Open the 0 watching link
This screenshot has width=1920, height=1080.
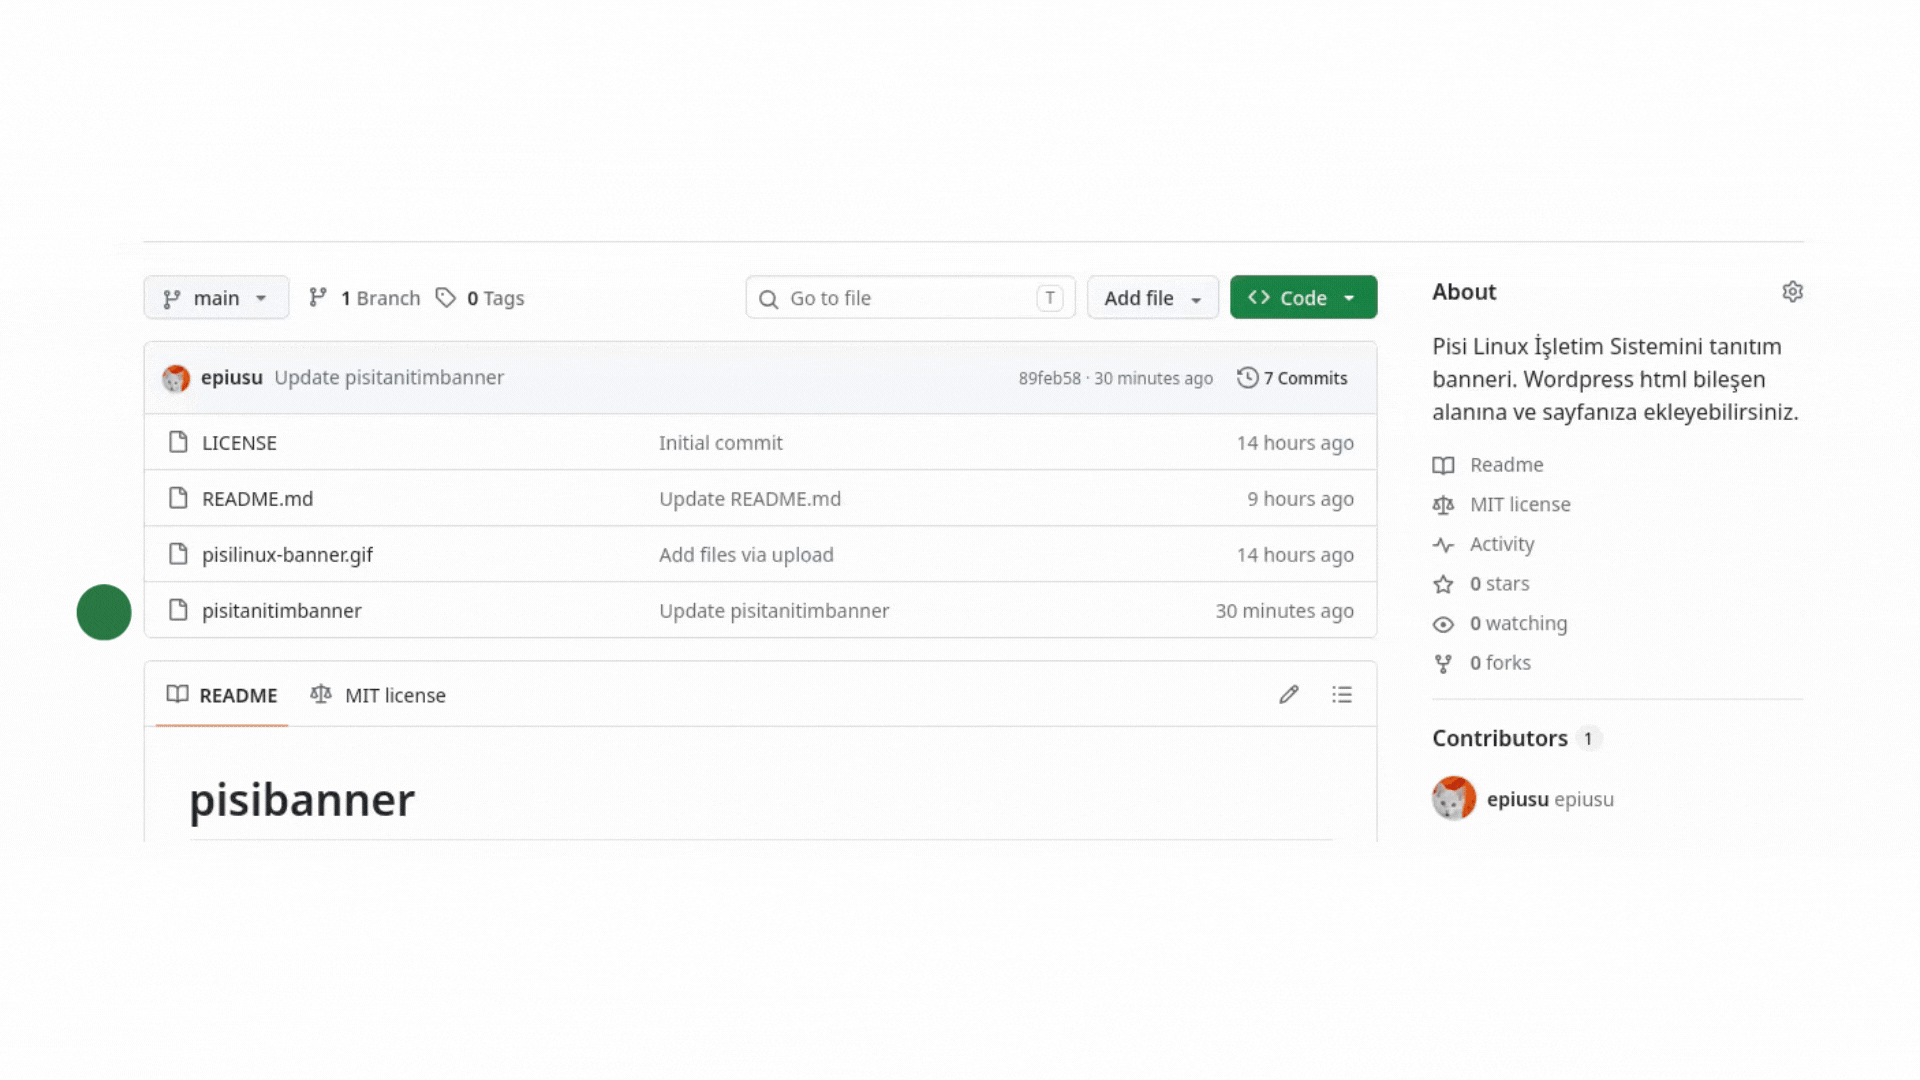click(x=1518, y=624)
